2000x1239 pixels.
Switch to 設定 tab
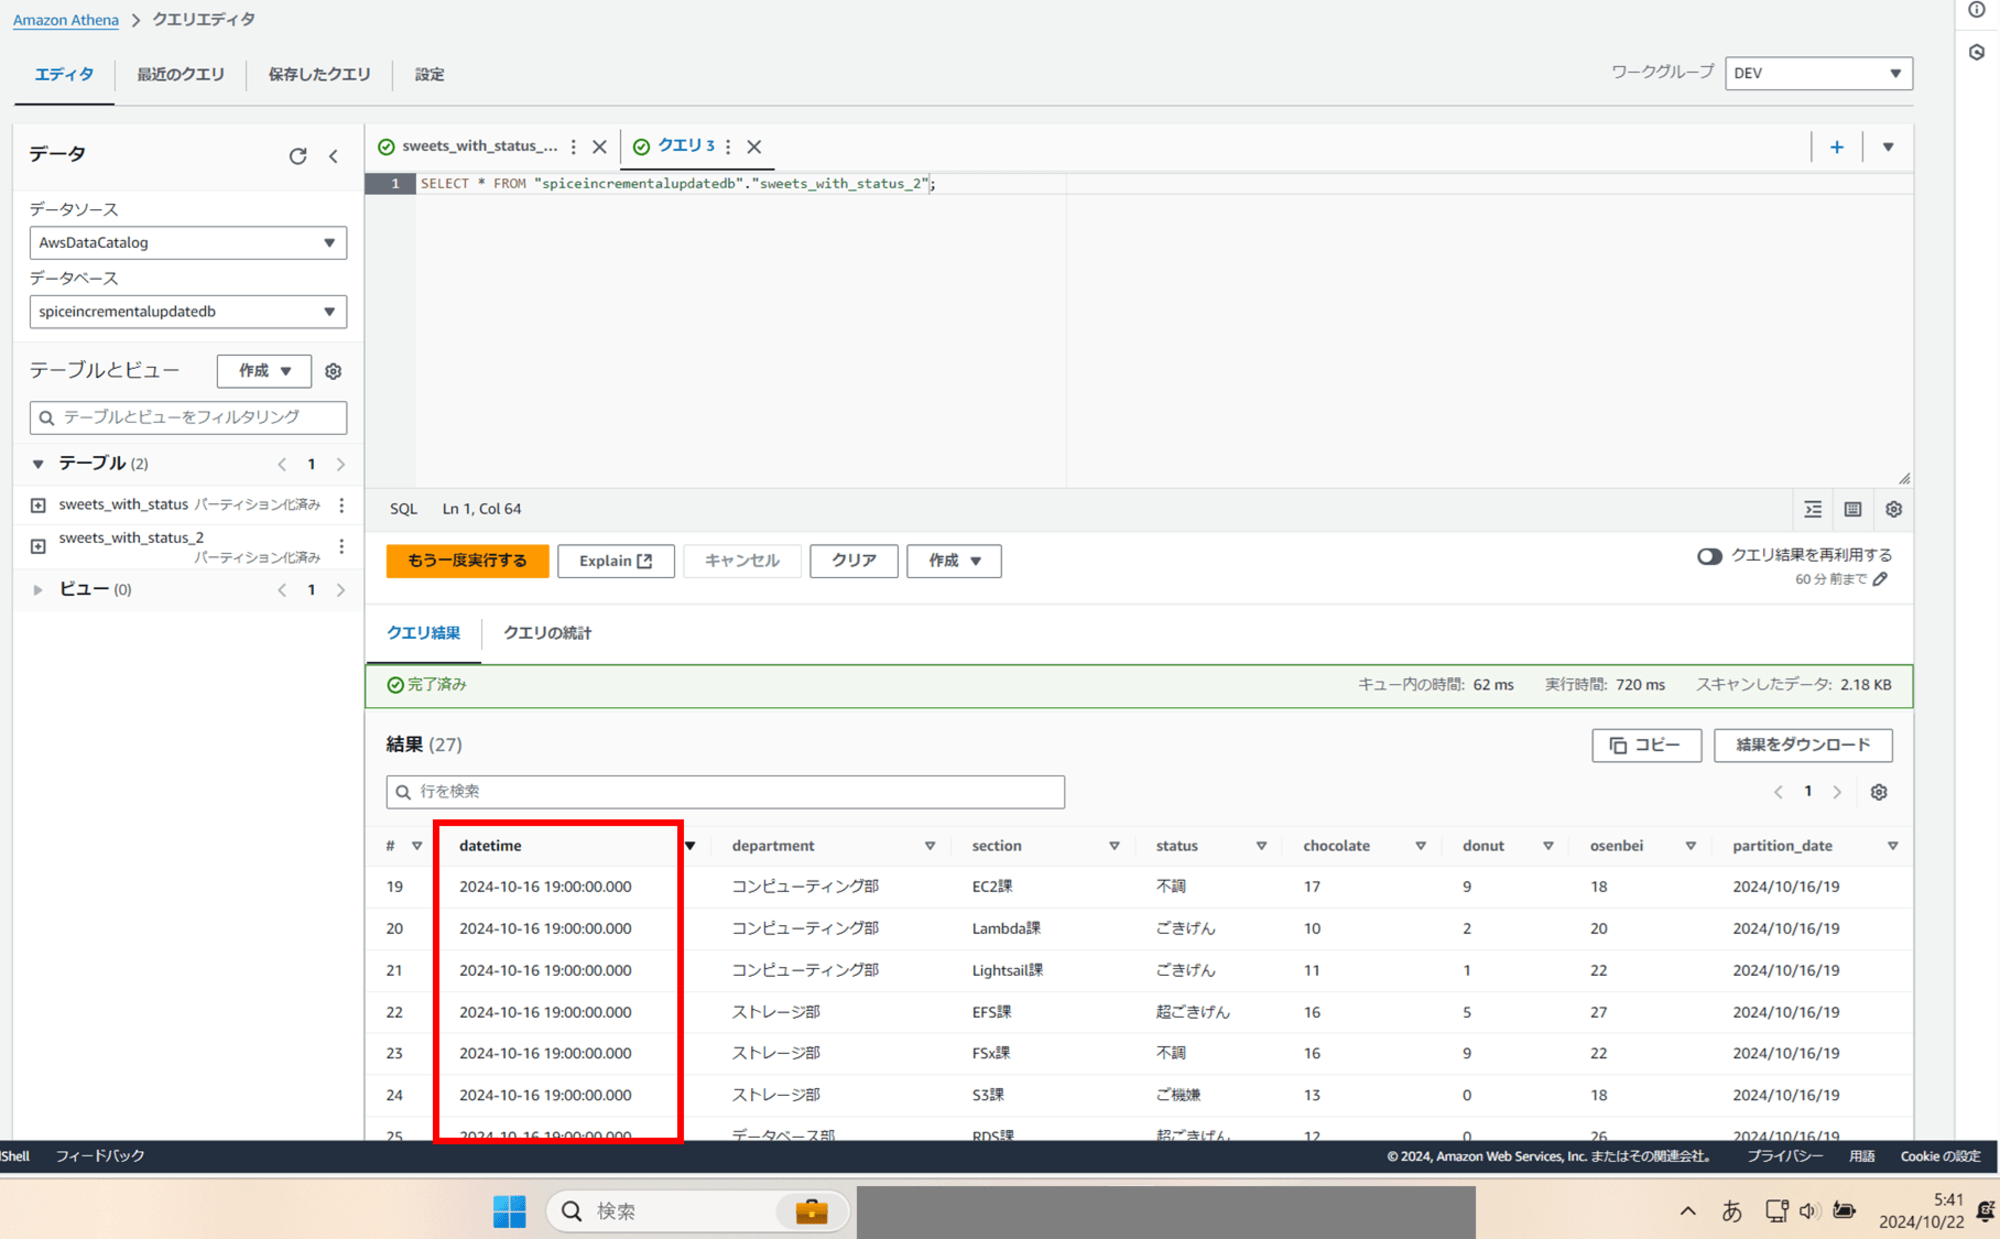click(x=429, y=74)
